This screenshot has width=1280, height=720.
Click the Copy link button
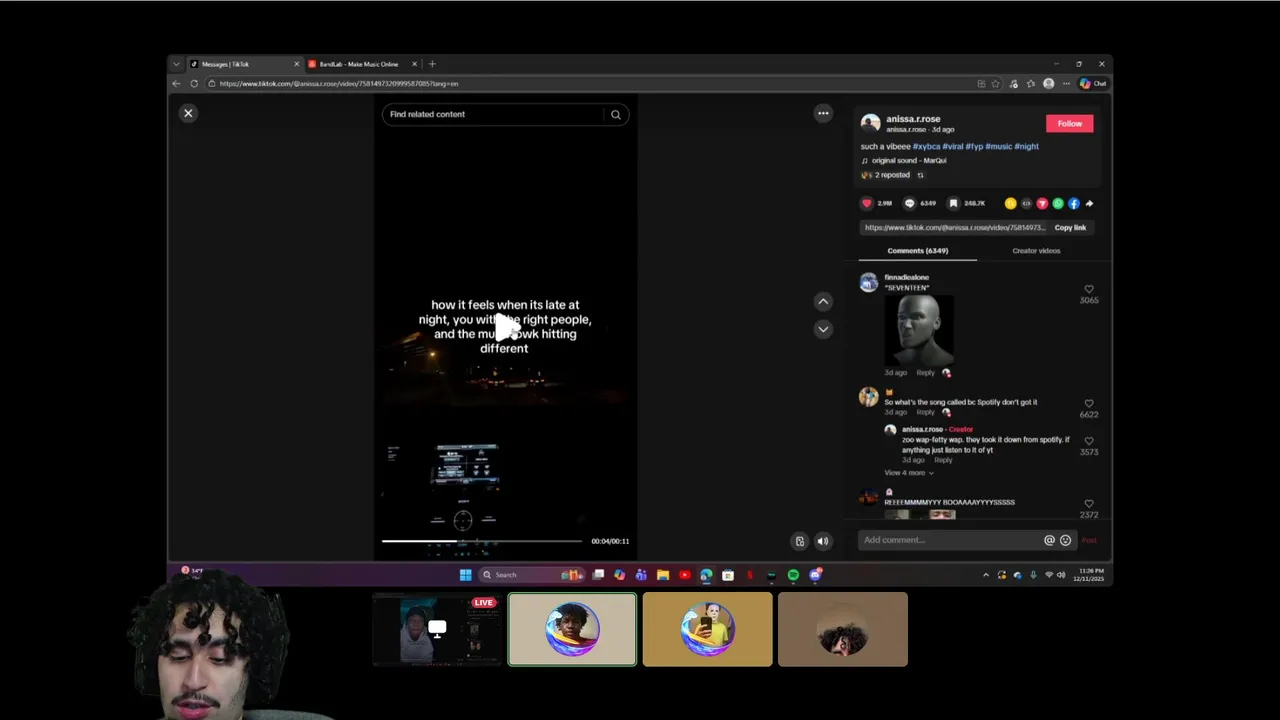point(1070,227)
